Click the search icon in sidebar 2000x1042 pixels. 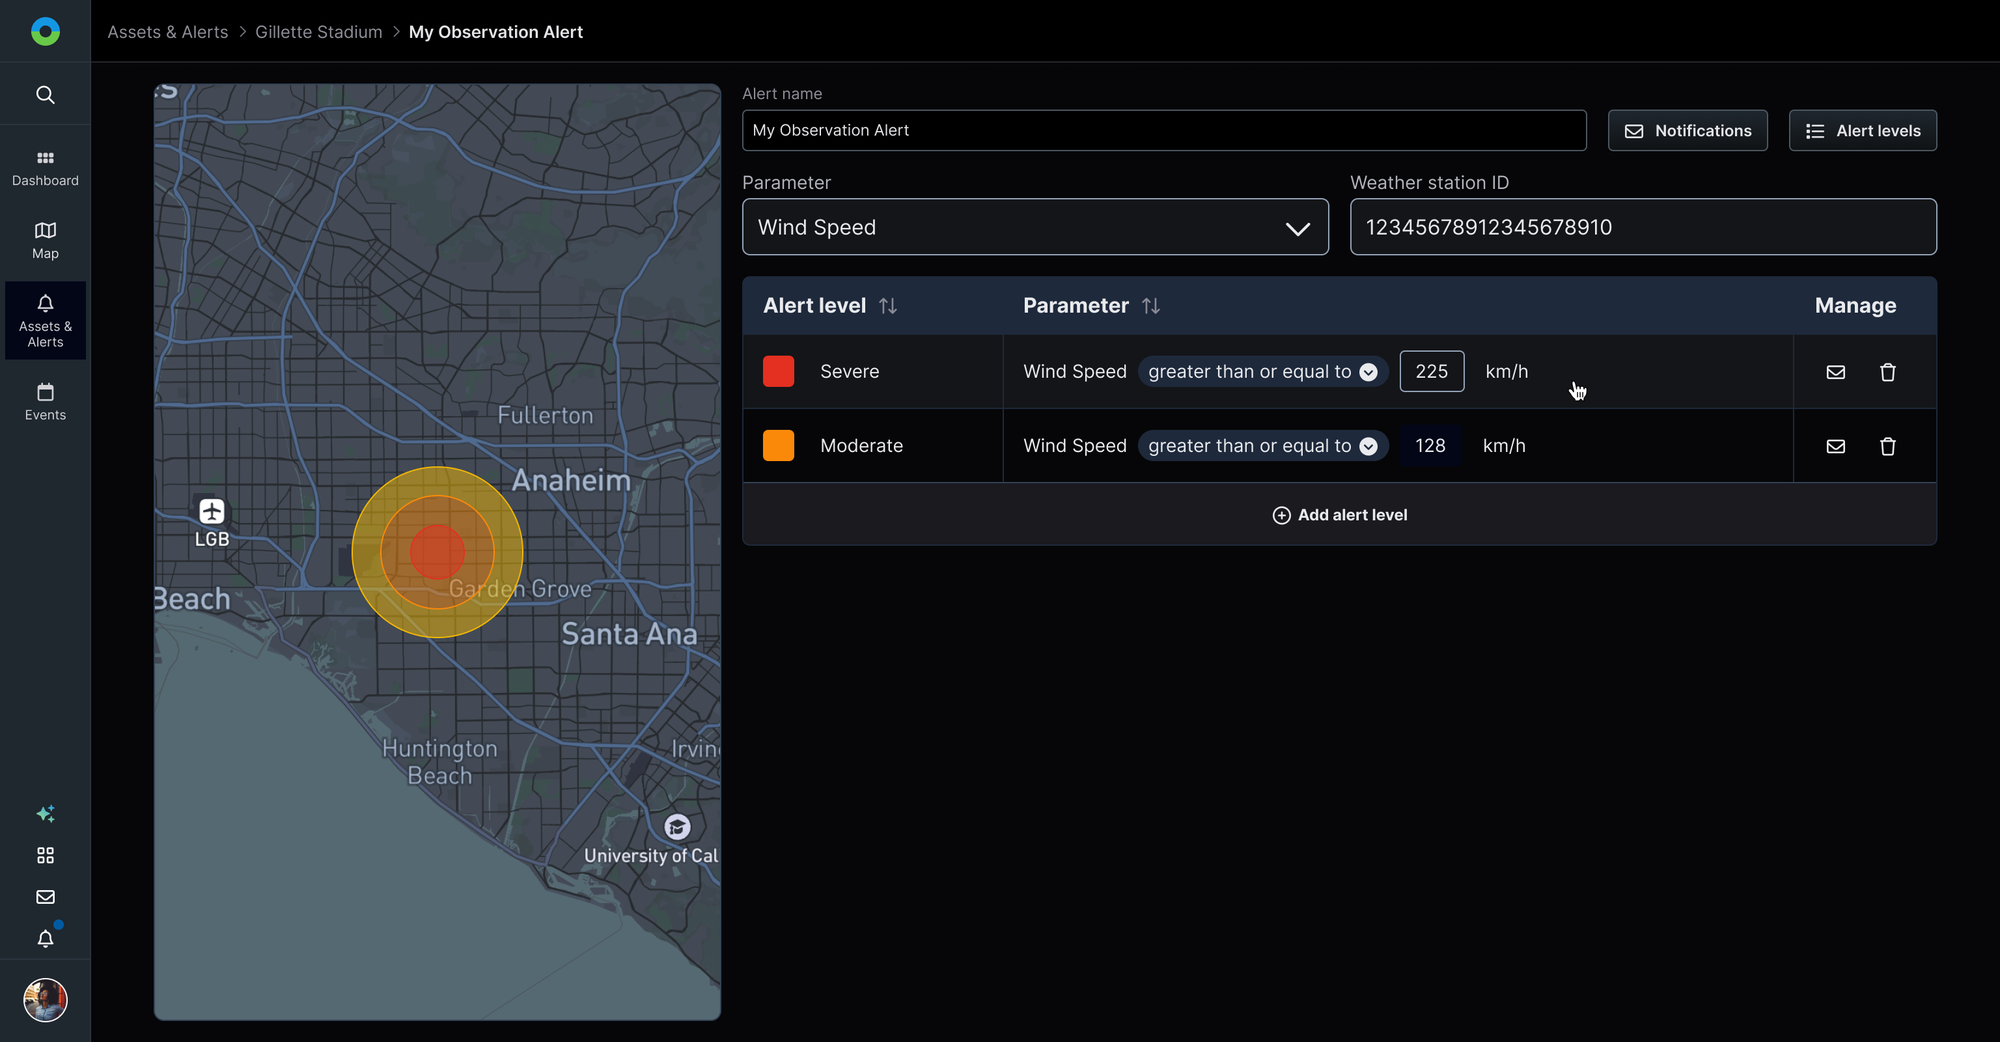click(45, 95)
